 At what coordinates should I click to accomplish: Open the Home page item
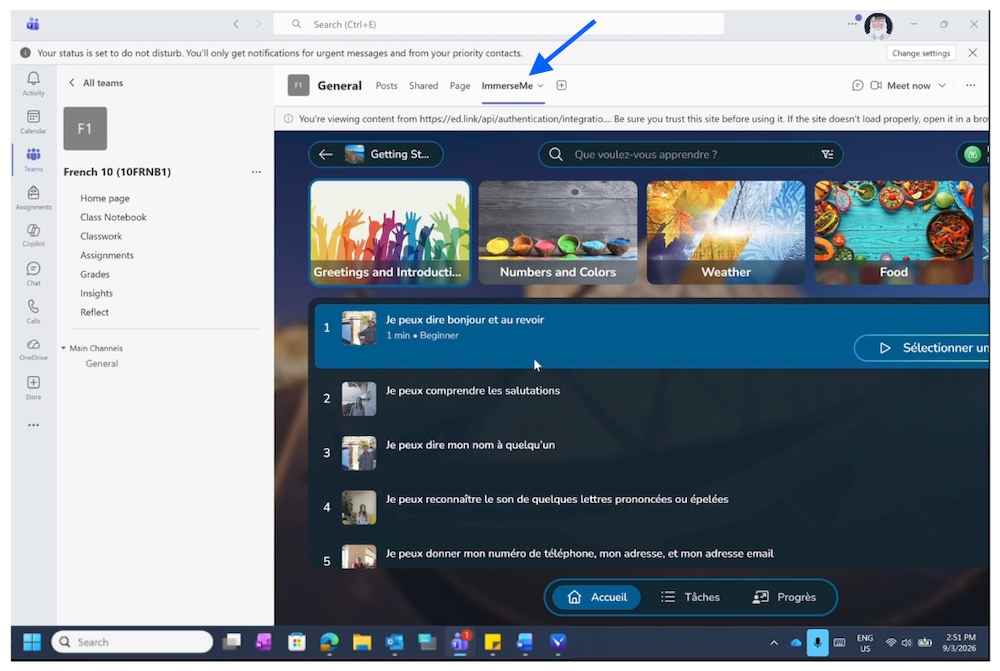click(x=105, y=198)
